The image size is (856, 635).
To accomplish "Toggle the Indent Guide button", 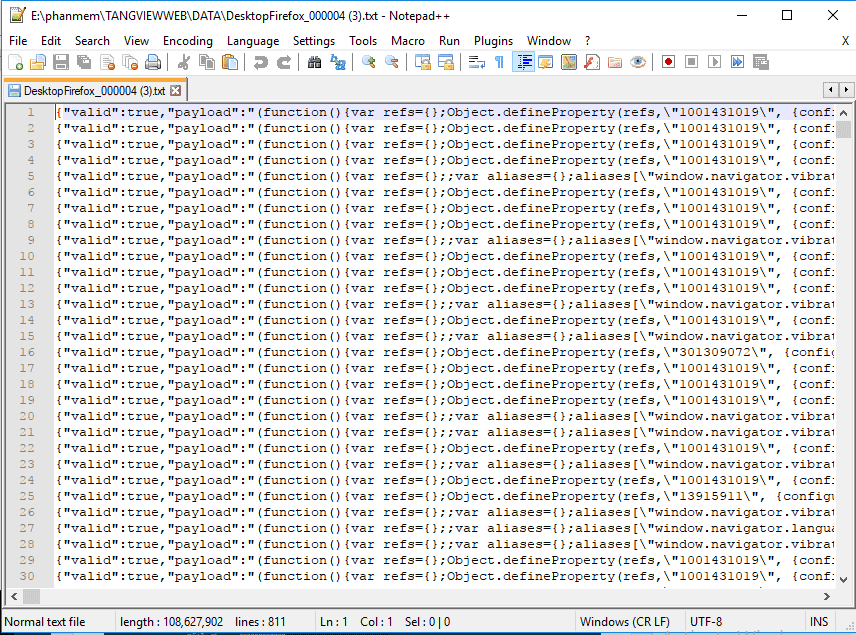I will pyautogui.click(x=523, y=63).
